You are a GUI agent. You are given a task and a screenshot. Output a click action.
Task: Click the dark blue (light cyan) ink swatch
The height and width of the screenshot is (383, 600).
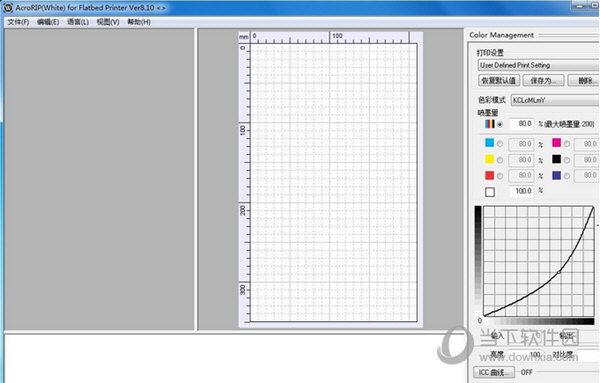(556, 175)
